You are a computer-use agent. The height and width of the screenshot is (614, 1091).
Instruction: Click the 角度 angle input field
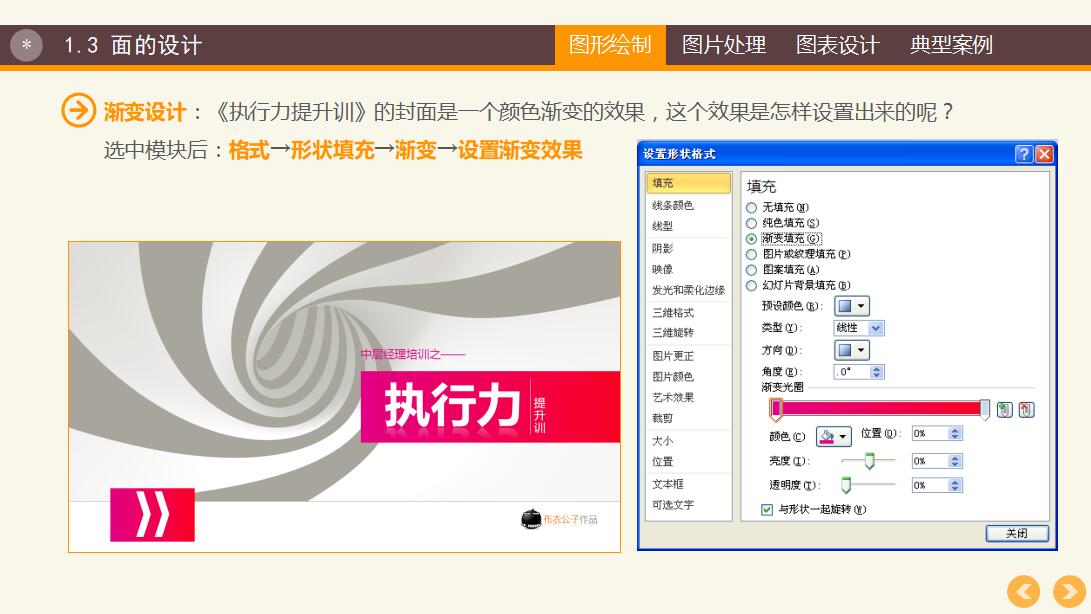(x=850, y=372)
